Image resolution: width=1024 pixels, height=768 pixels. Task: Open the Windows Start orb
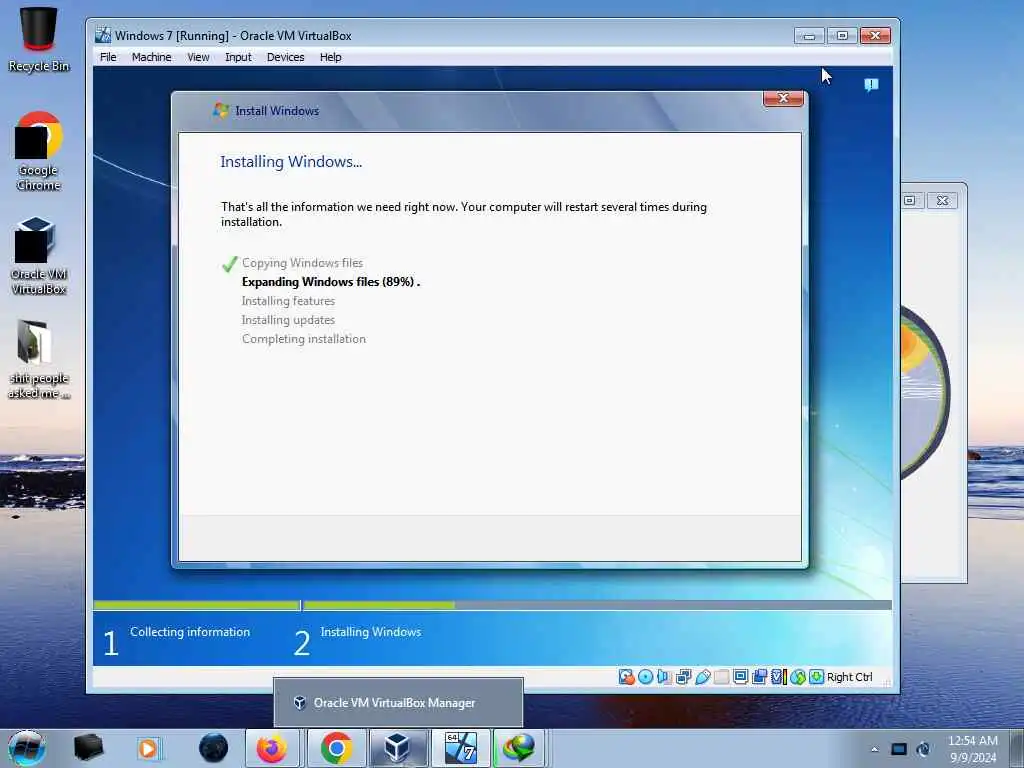(27, 748)
